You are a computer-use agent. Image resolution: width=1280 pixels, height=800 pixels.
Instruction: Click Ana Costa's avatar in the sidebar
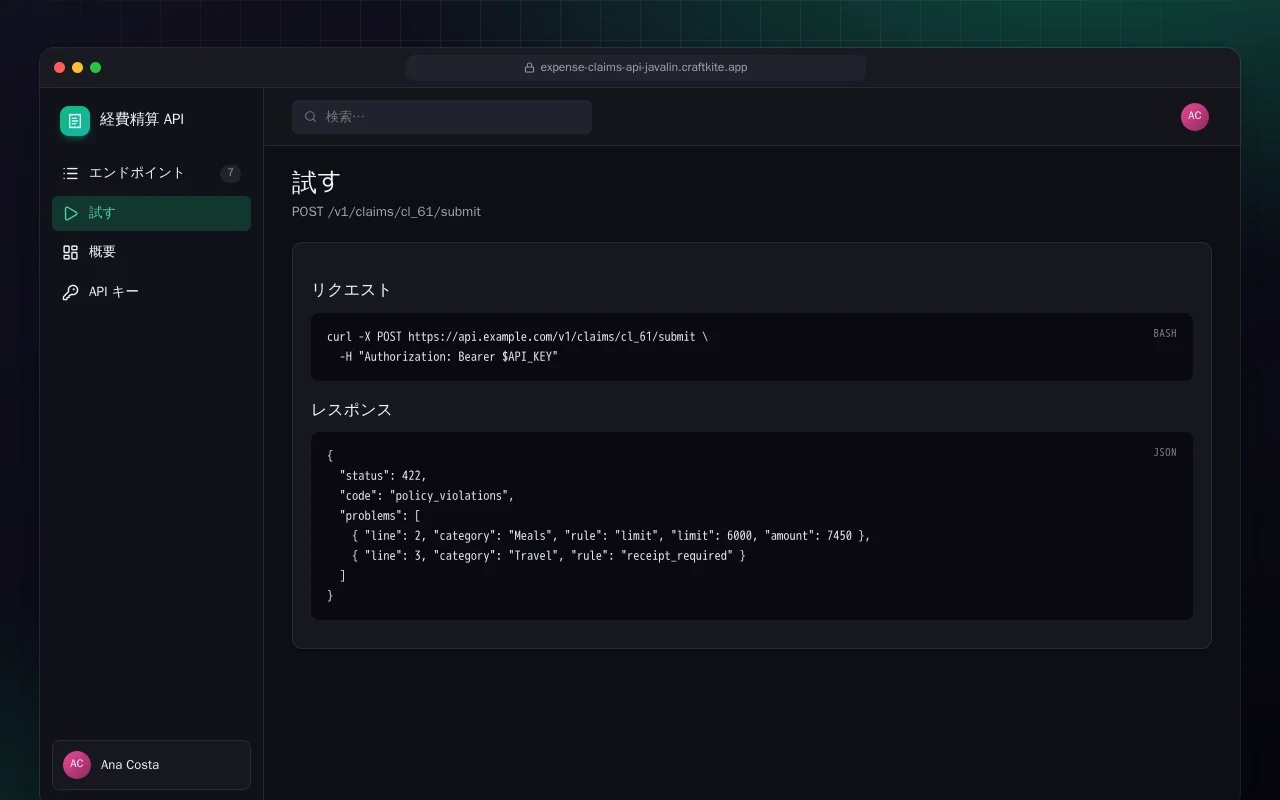(77, 765)
